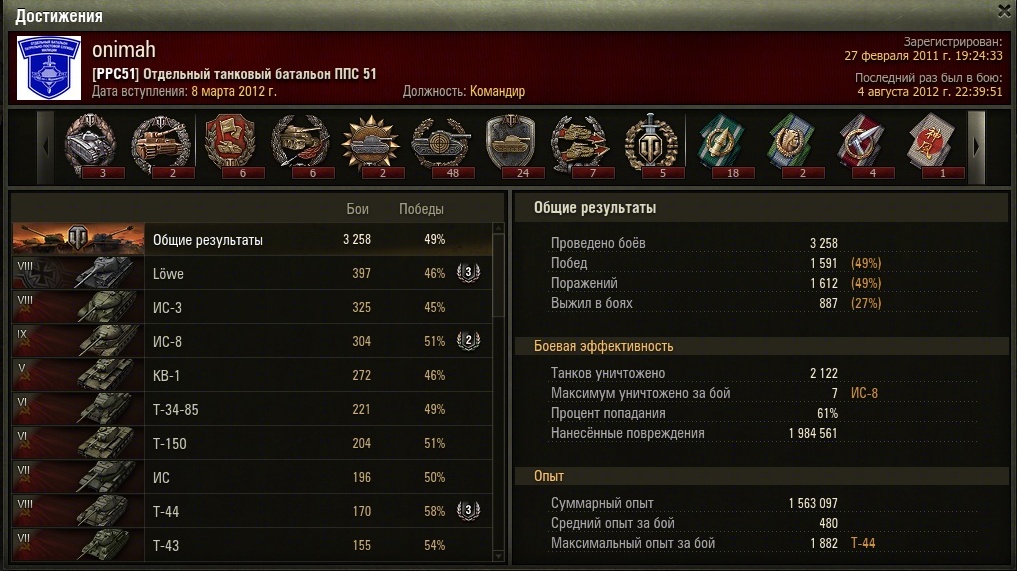Click the sunburst tank medal showing 2
This screenshot has width=1017, height=571.
(371, 146)
